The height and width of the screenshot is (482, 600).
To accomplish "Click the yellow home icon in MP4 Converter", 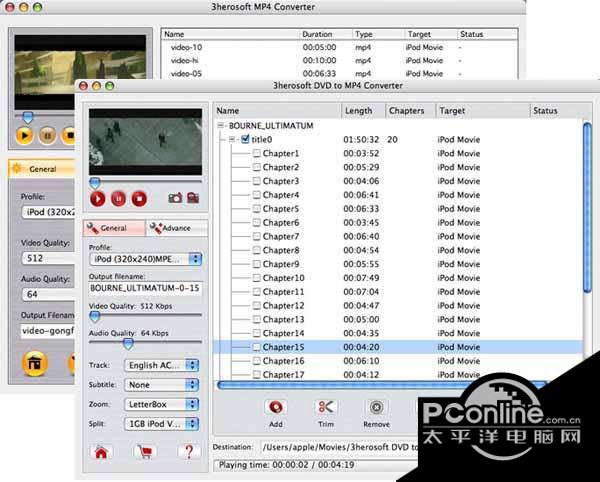I will pyautogui.click(x=35, y=363).
